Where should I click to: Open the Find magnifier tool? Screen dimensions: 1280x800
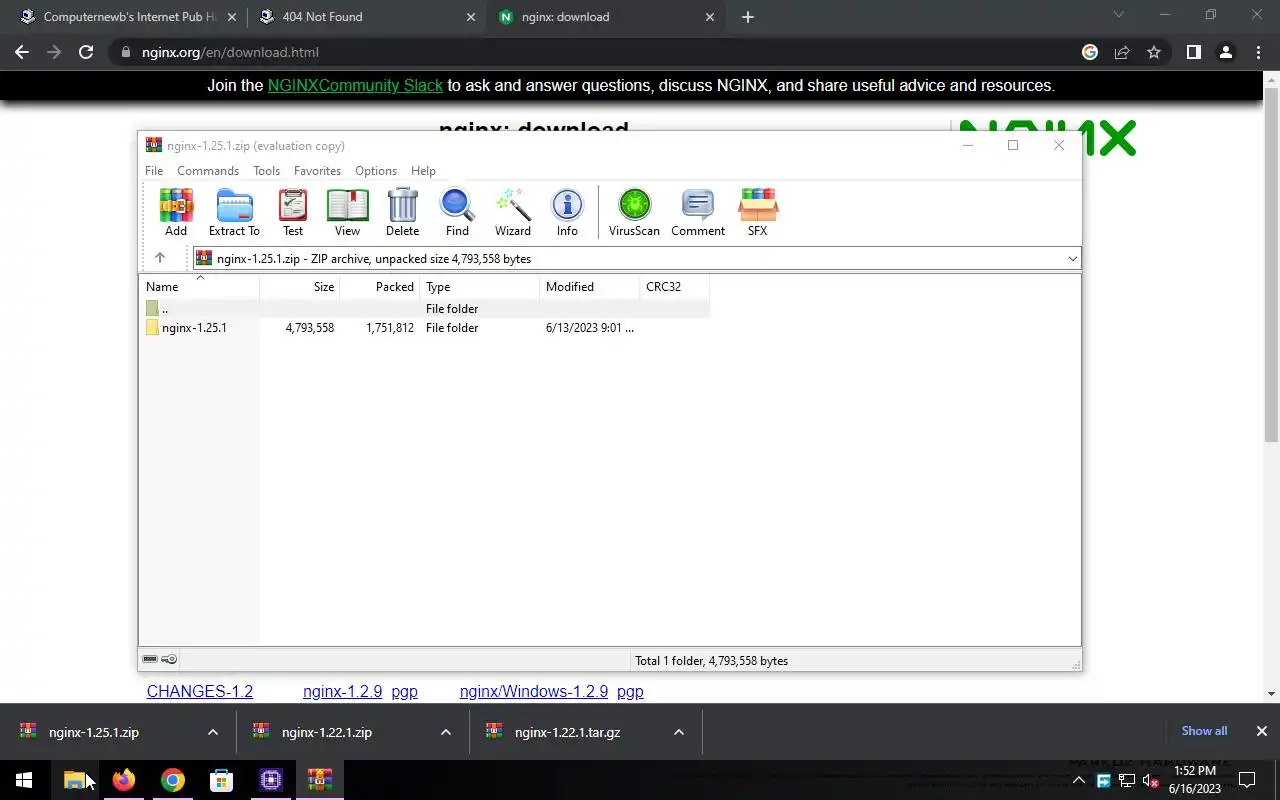click(x=457, y=213)
